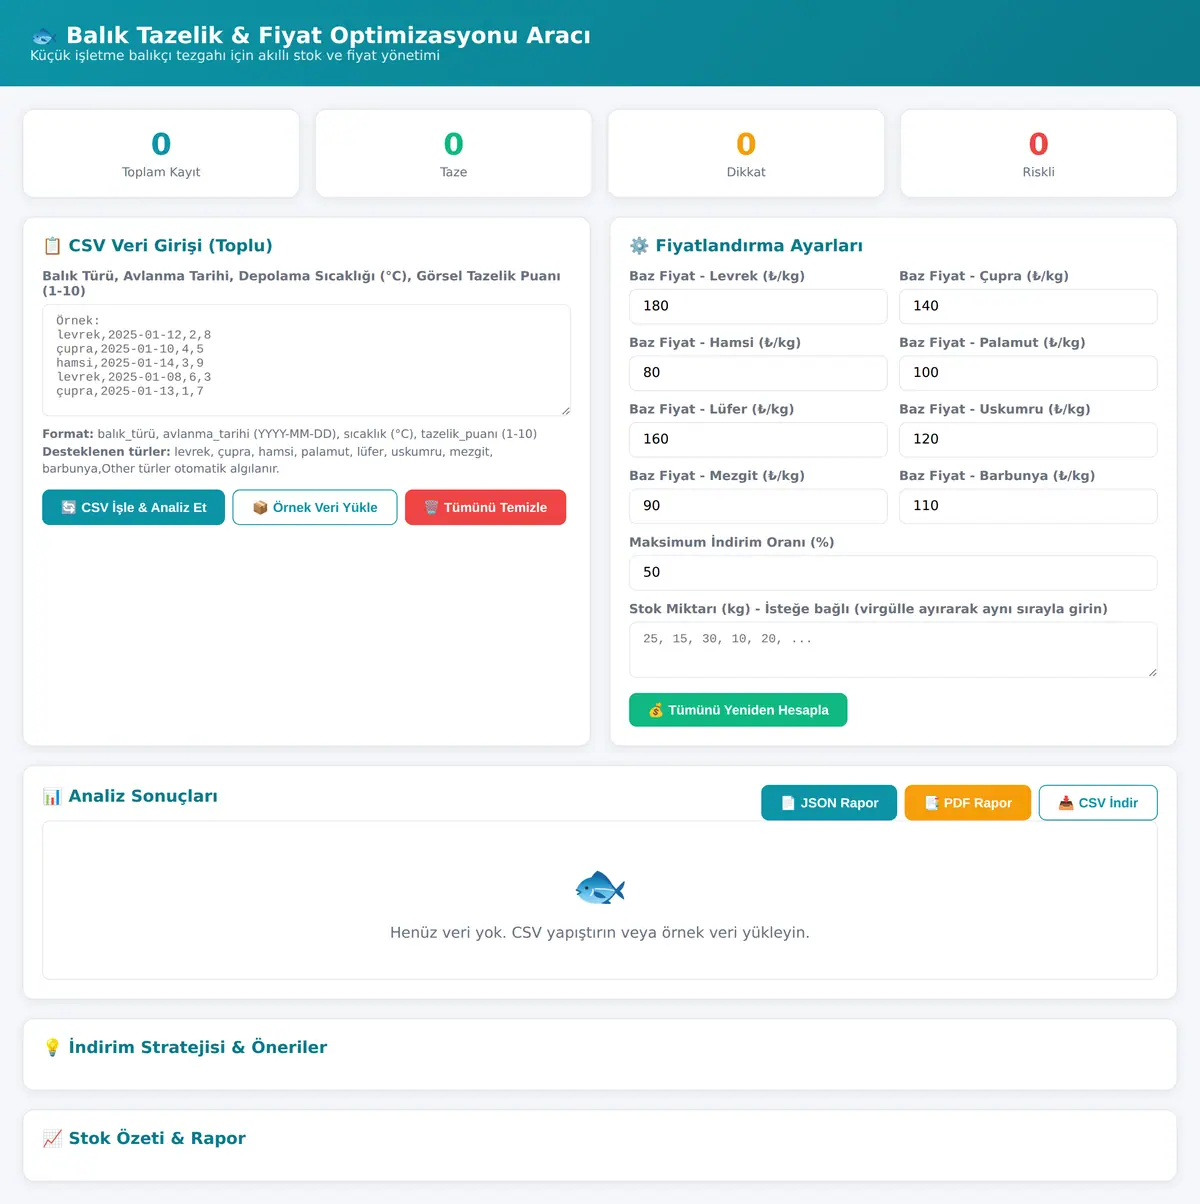Export the JSON Rapor
1200x1204 pixels.
(829, 803)
